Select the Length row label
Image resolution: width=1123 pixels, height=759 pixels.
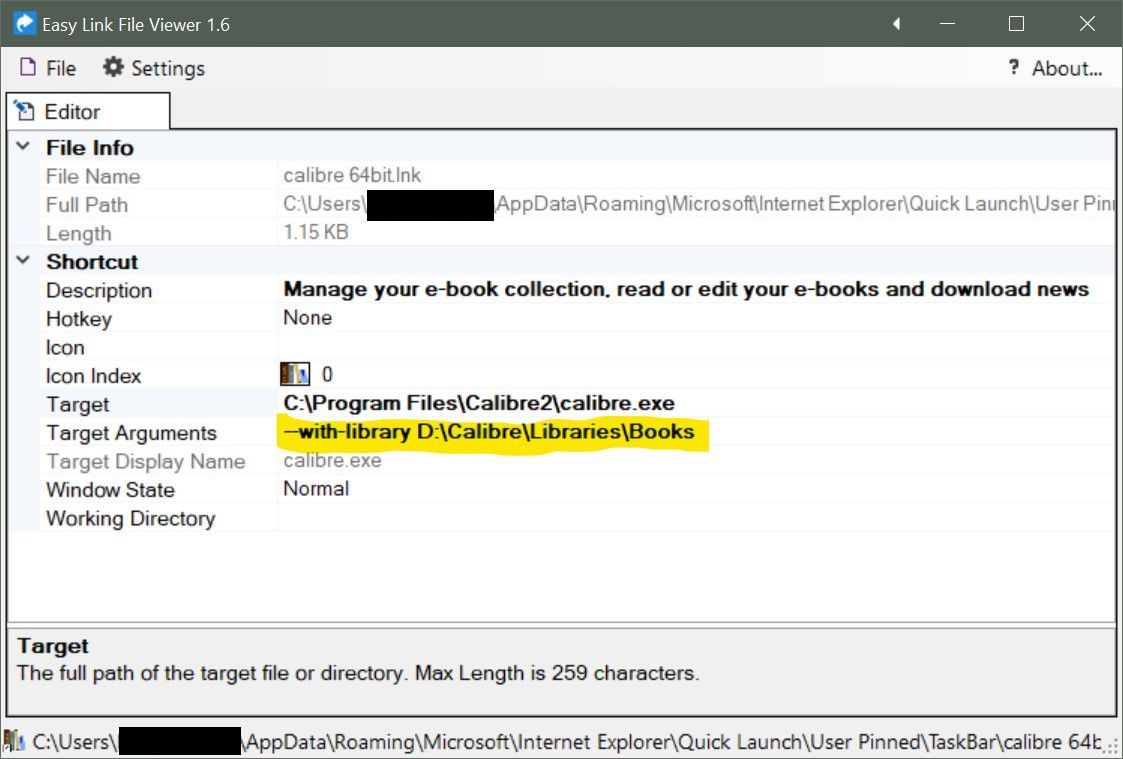79,233
